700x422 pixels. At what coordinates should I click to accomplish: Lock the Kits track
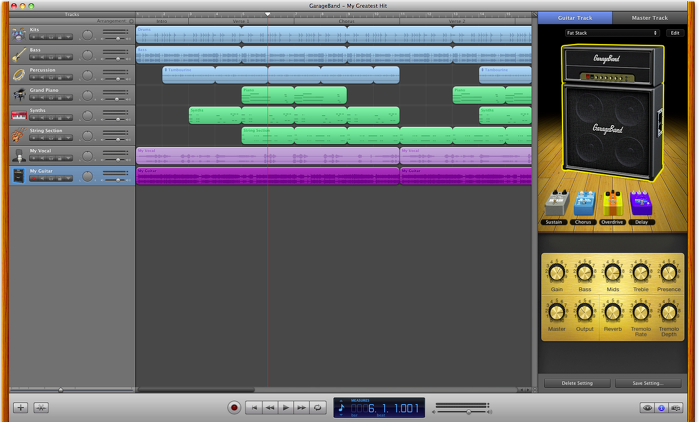[x=59, y=37]
